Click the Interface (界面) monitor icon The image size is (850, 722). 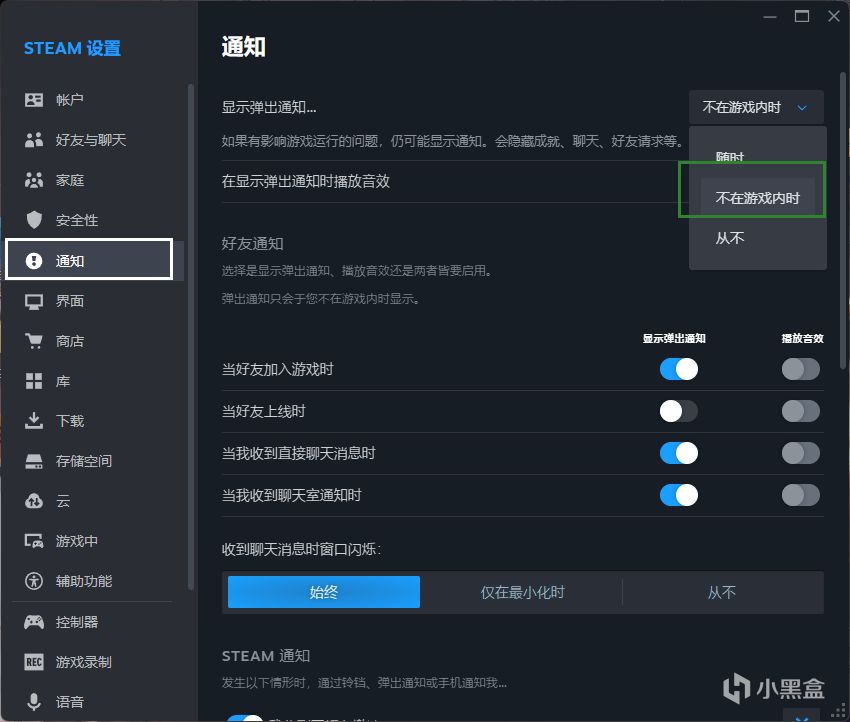coord(34,301)
